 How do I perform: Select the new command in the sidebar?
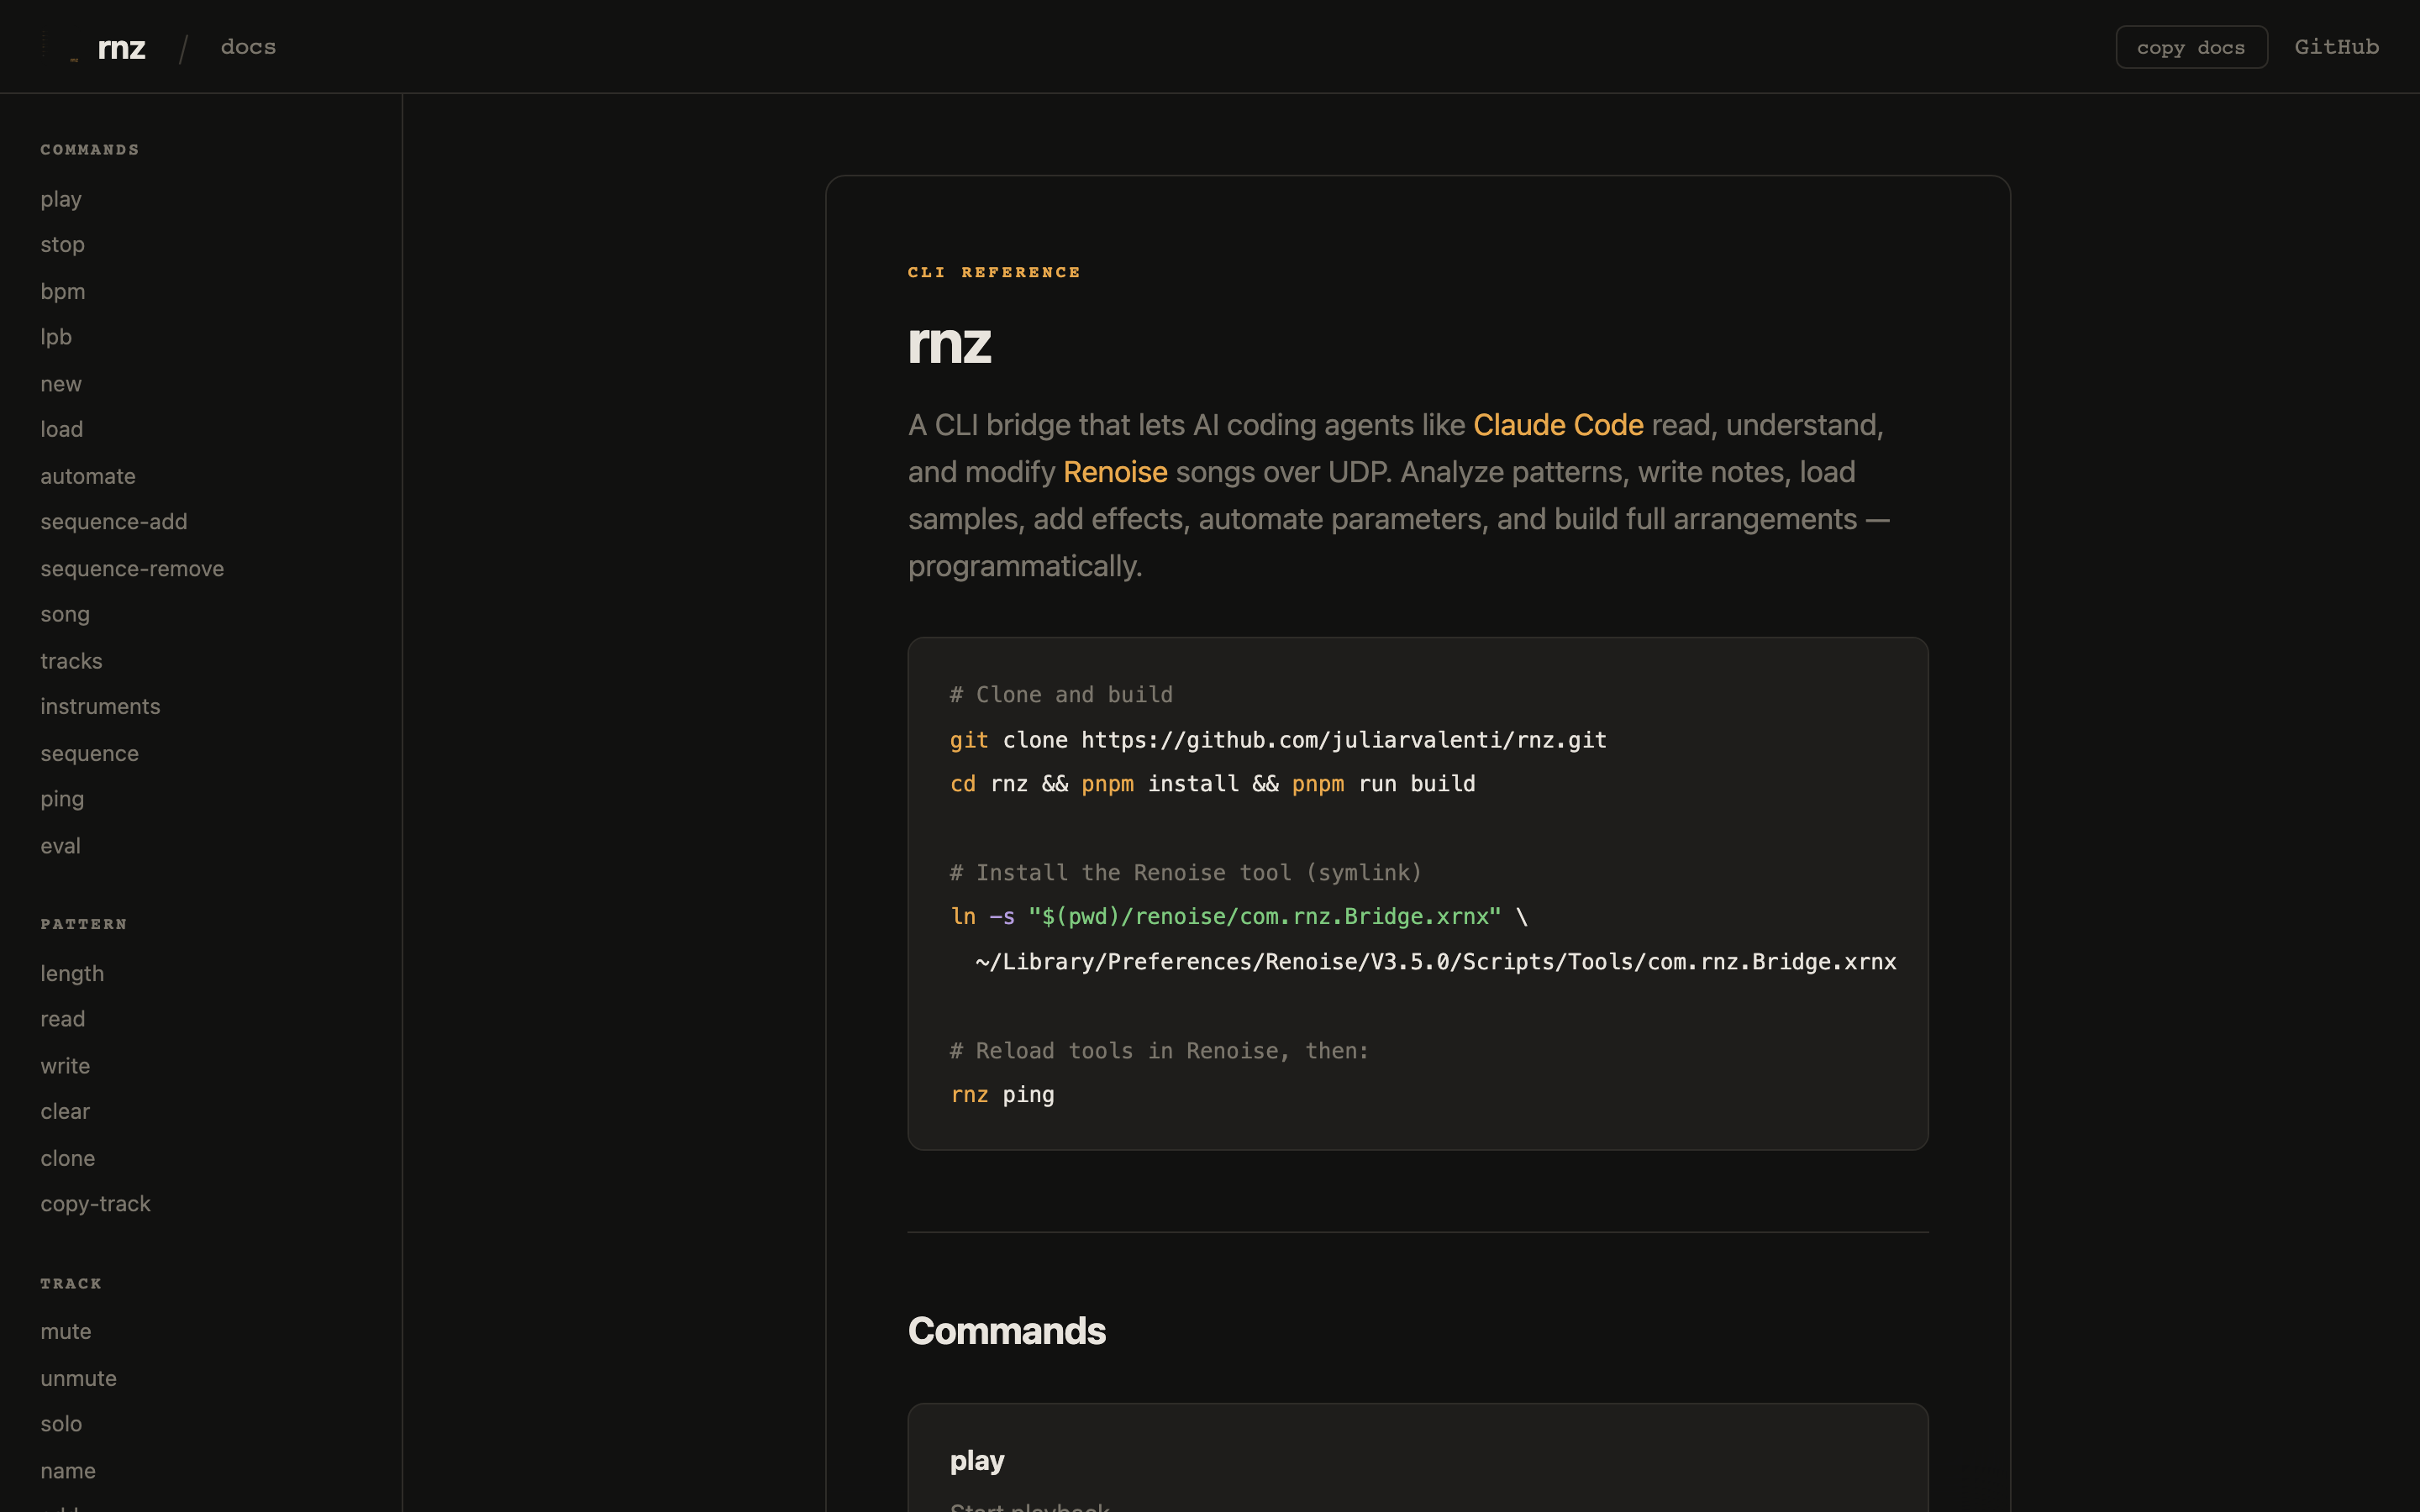[x=61, y=384]
